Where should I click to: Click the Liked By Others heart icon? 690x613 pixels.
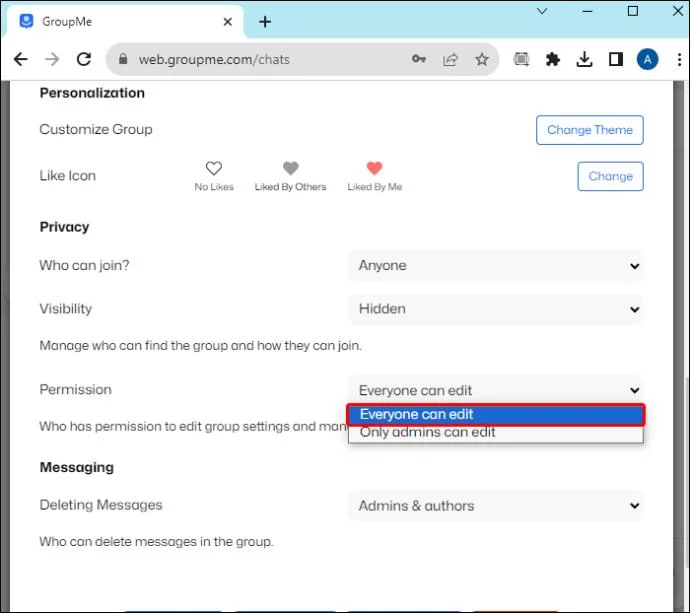(x=290, y=168)
